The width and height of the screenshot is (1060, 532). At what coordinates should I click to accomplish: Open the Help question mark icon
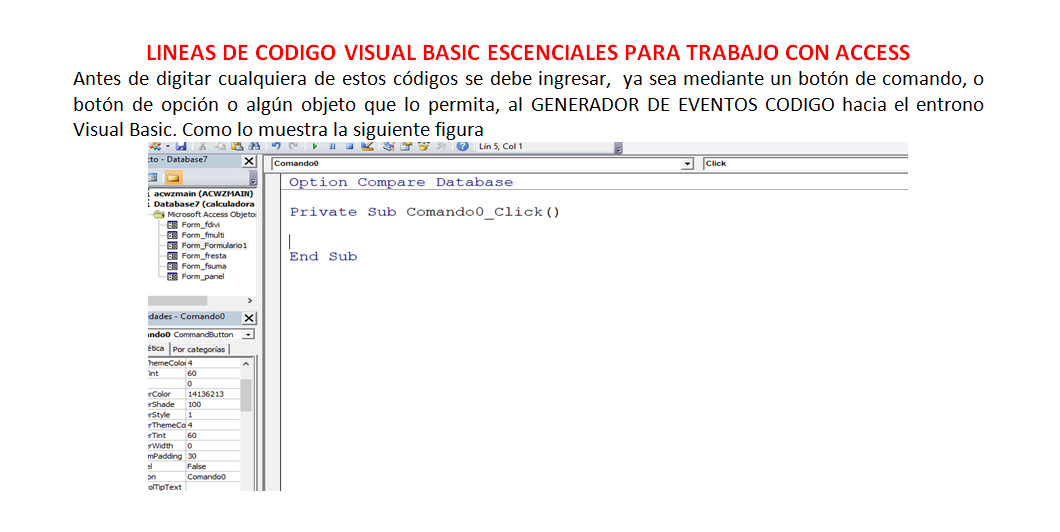click(x=462, y=146)
